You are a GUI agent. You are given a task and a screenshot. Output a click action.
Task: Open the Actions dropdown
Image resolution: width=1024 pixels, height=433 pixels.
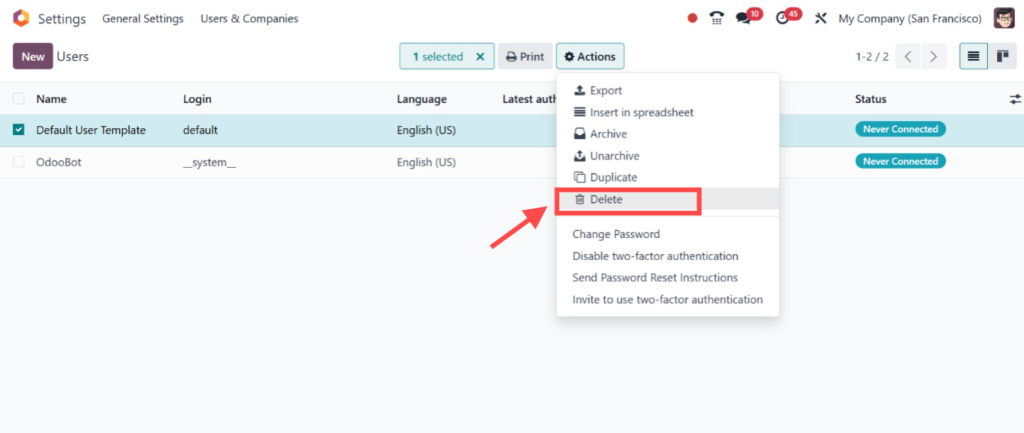click(590, 57)
